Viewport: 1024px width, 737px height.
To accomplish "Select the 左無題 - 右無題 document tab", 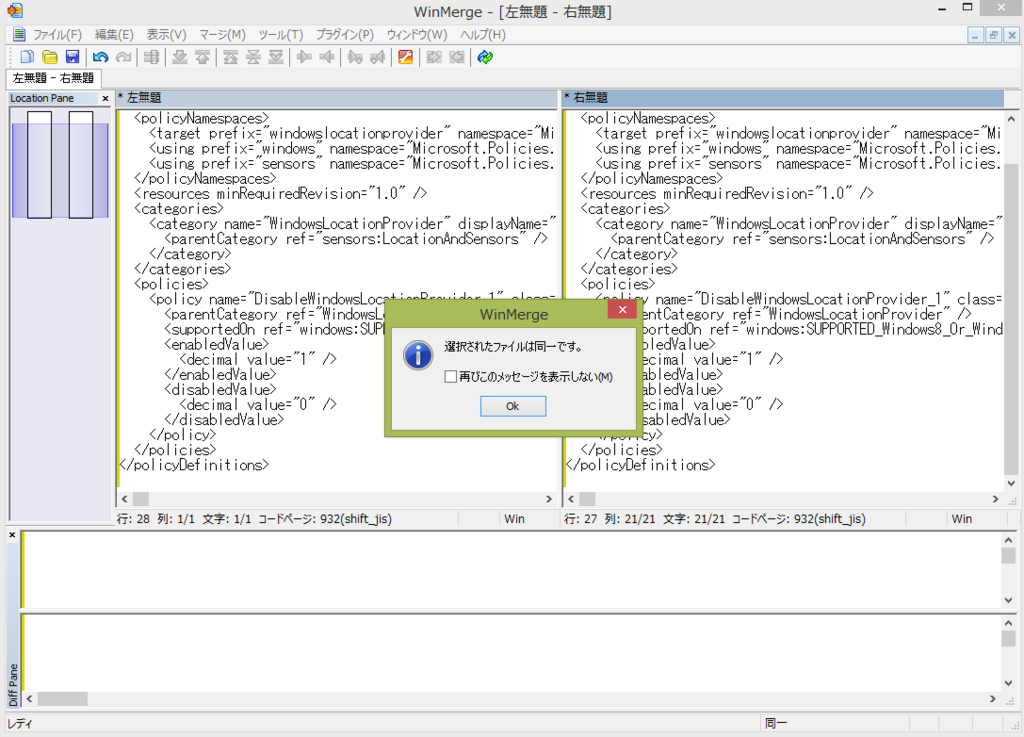I will point(54,78).
